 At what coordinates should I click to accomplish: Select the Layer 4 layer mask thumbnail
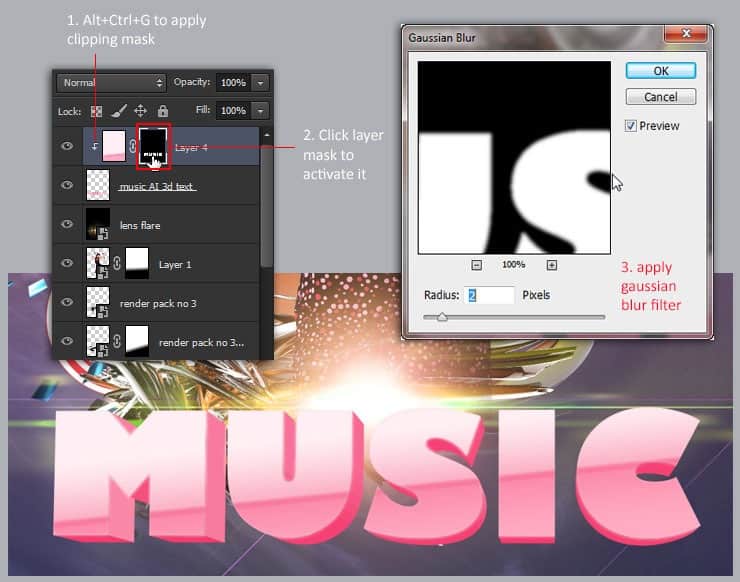point(153,147)
